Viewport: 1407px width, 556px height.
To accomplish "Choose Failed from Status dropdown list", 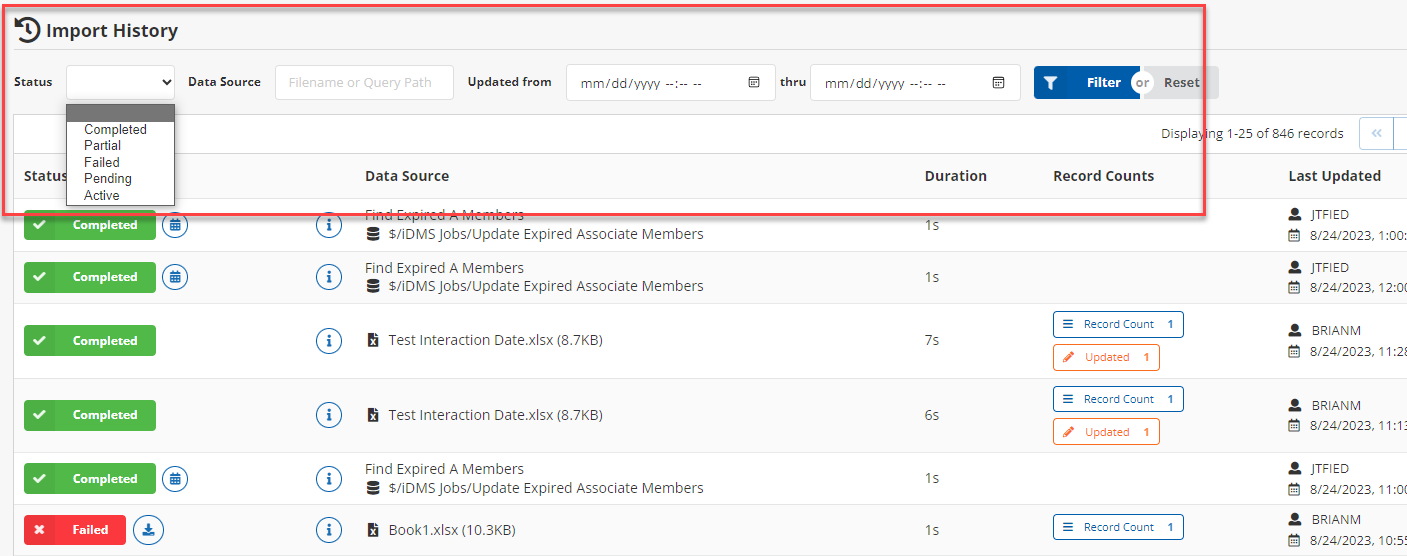I will pos(102,162).
